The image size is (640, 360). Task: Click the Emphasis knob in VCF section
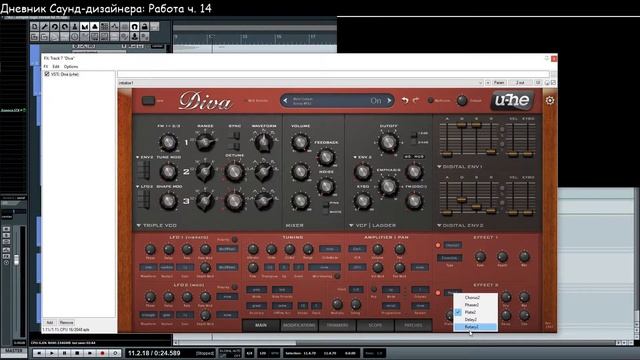[388, 186]
